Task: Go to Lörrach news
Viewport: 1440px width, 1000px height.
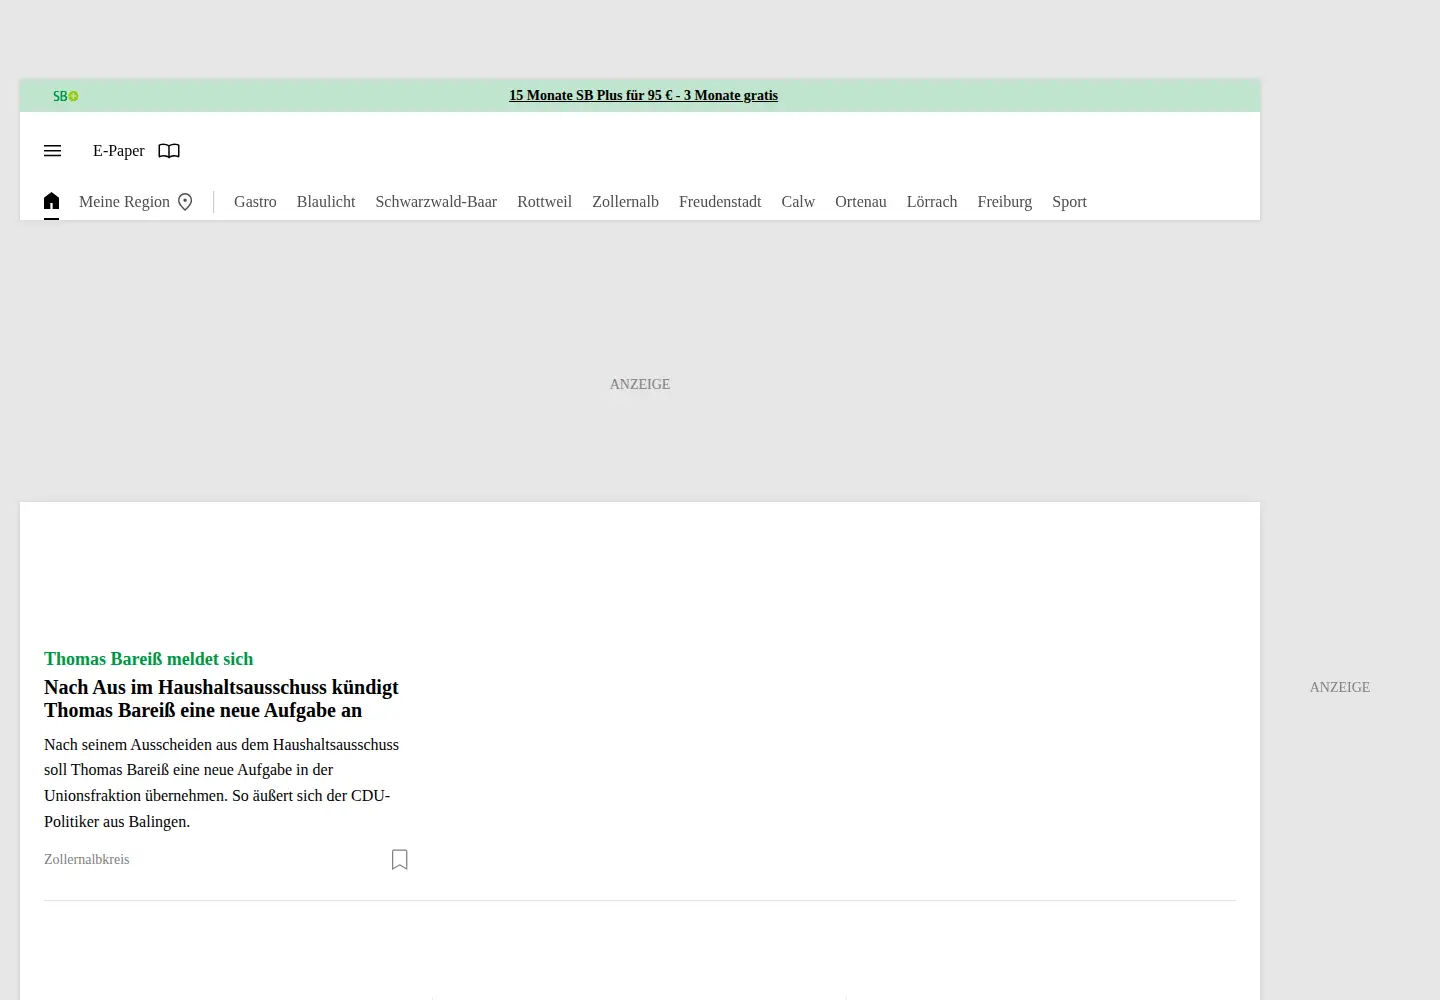Action: [x=932, y=202]
